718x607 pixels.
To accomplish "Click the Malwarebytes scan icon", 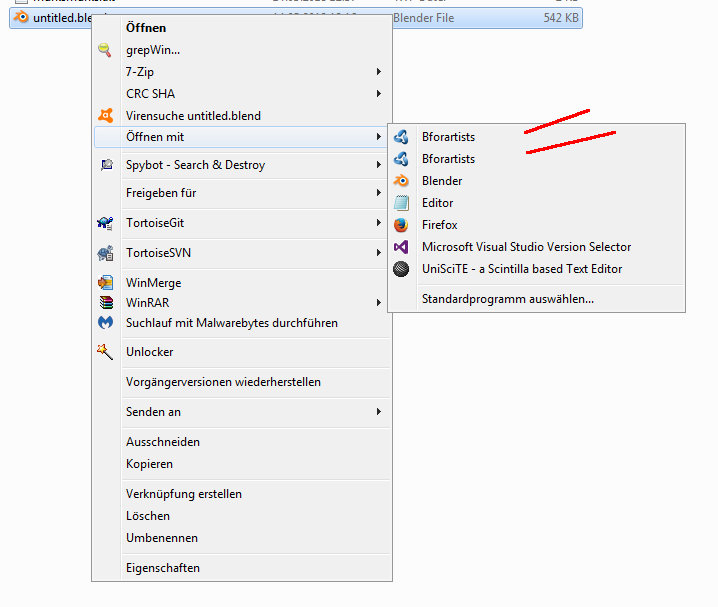I will pos(105,323).
